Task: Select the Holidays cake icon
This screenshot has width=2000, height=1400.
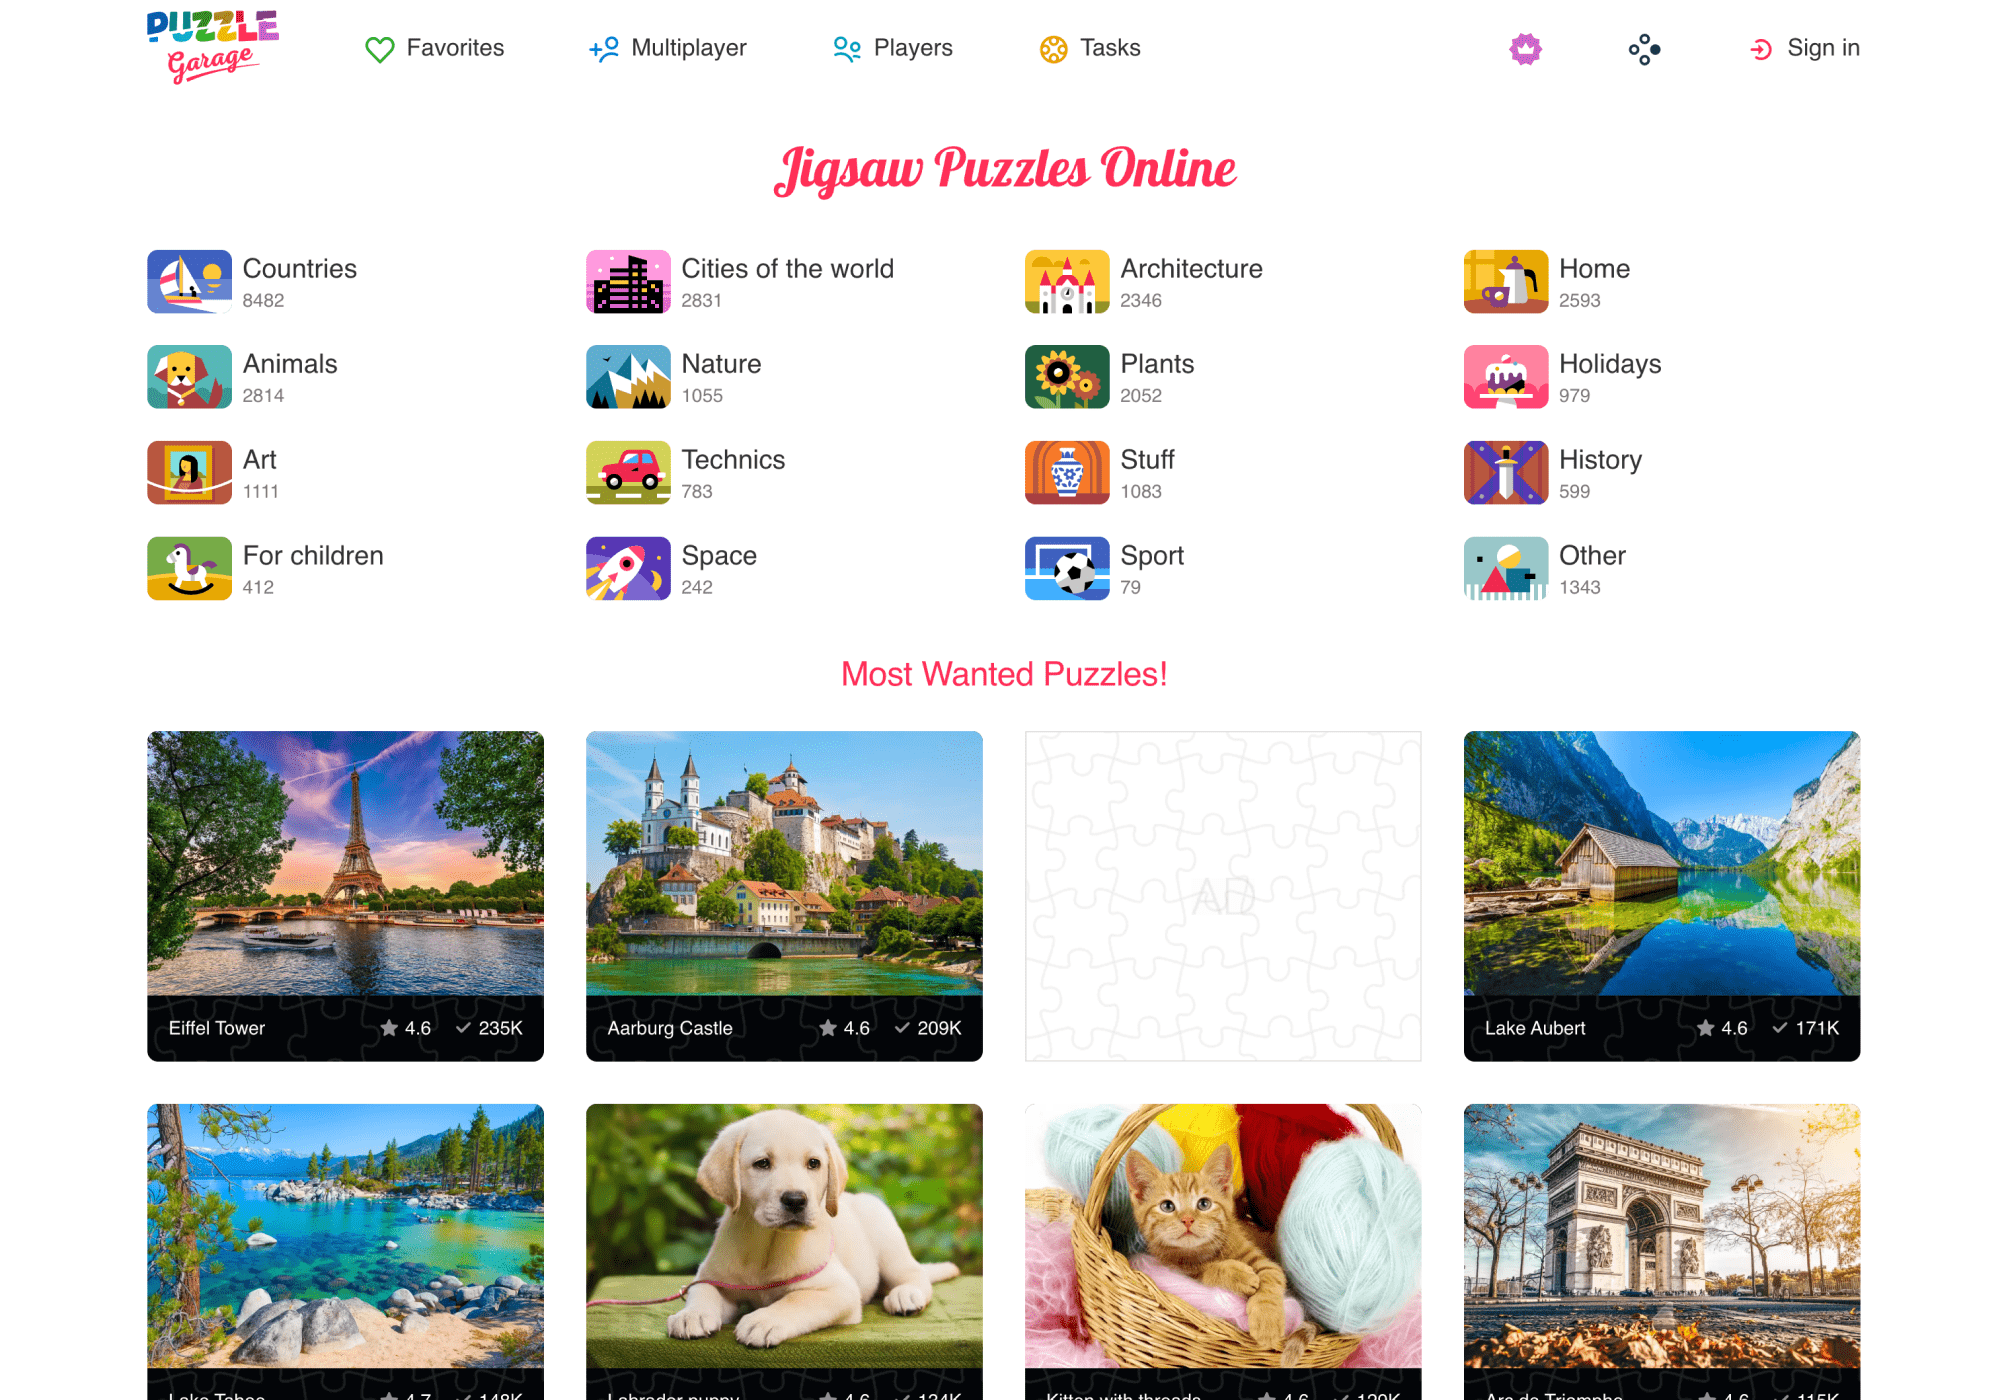Action: 1506,377
